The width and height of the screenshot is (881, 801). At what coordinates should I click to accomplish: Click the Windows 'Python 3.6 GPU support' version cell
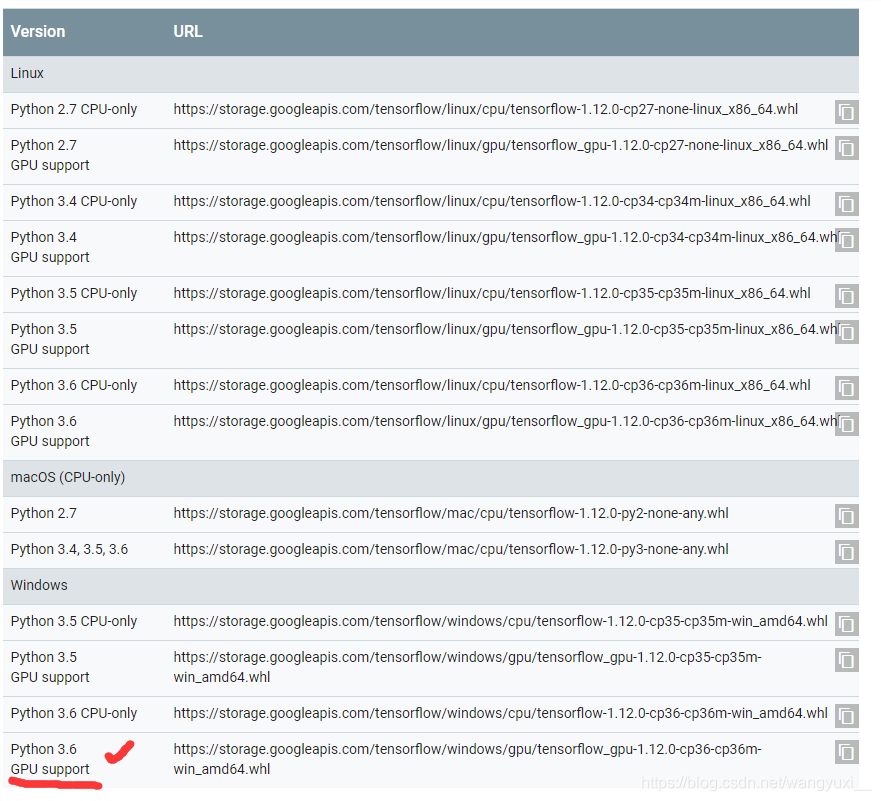point(50,759)
